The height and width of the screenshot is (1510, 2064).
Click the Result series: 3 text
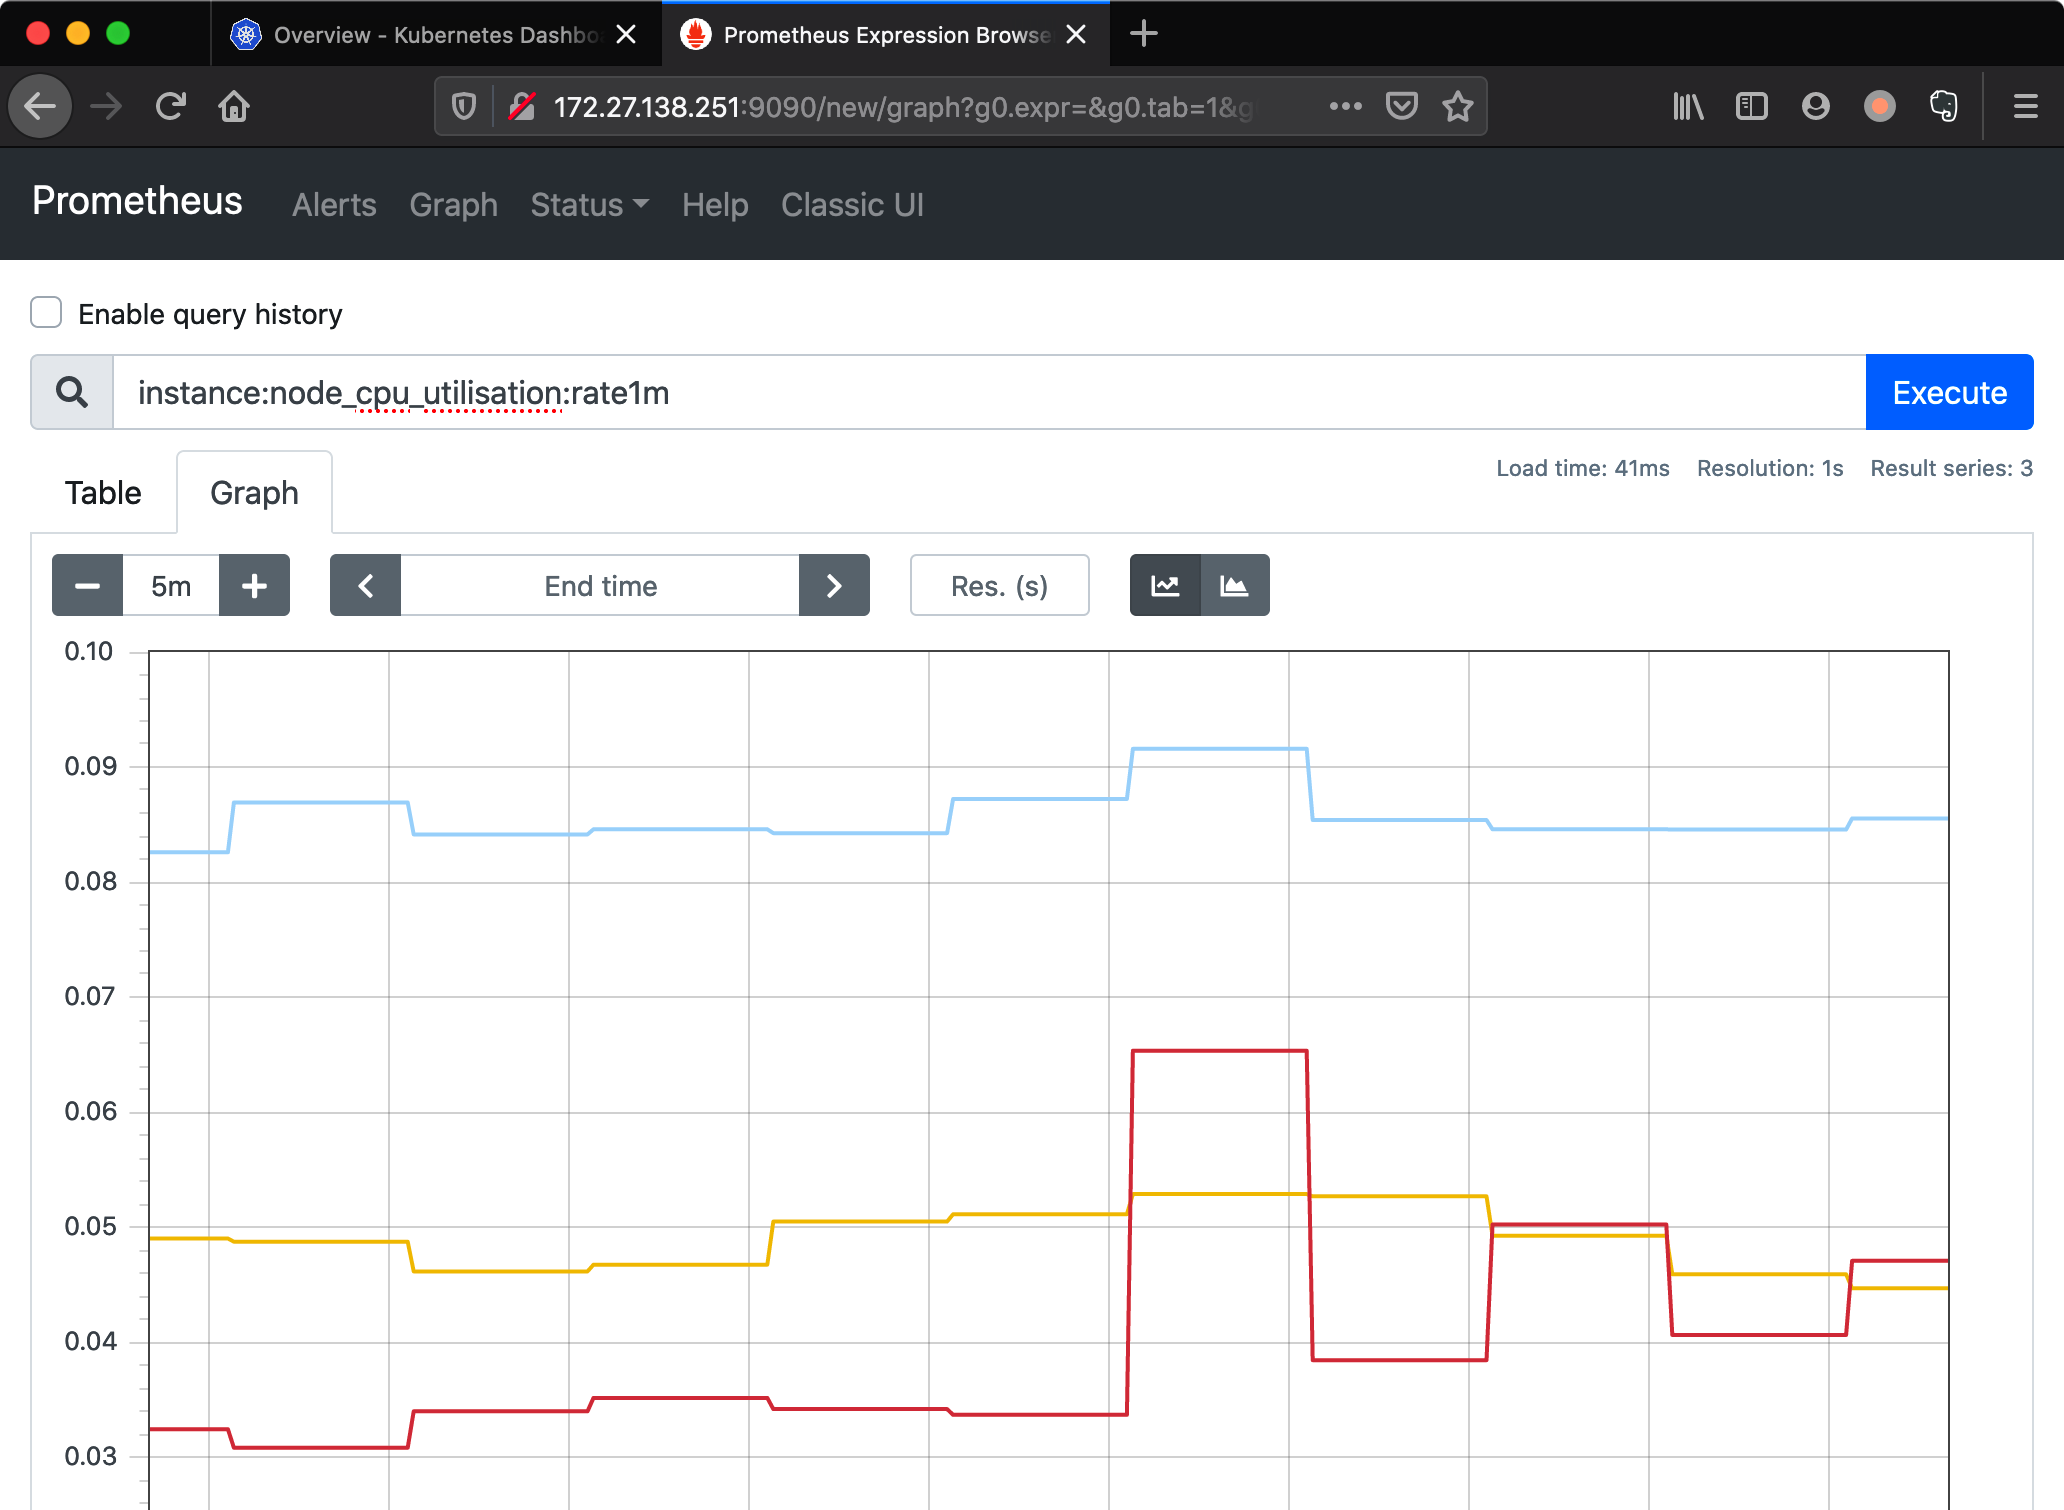coord(1951,468)
